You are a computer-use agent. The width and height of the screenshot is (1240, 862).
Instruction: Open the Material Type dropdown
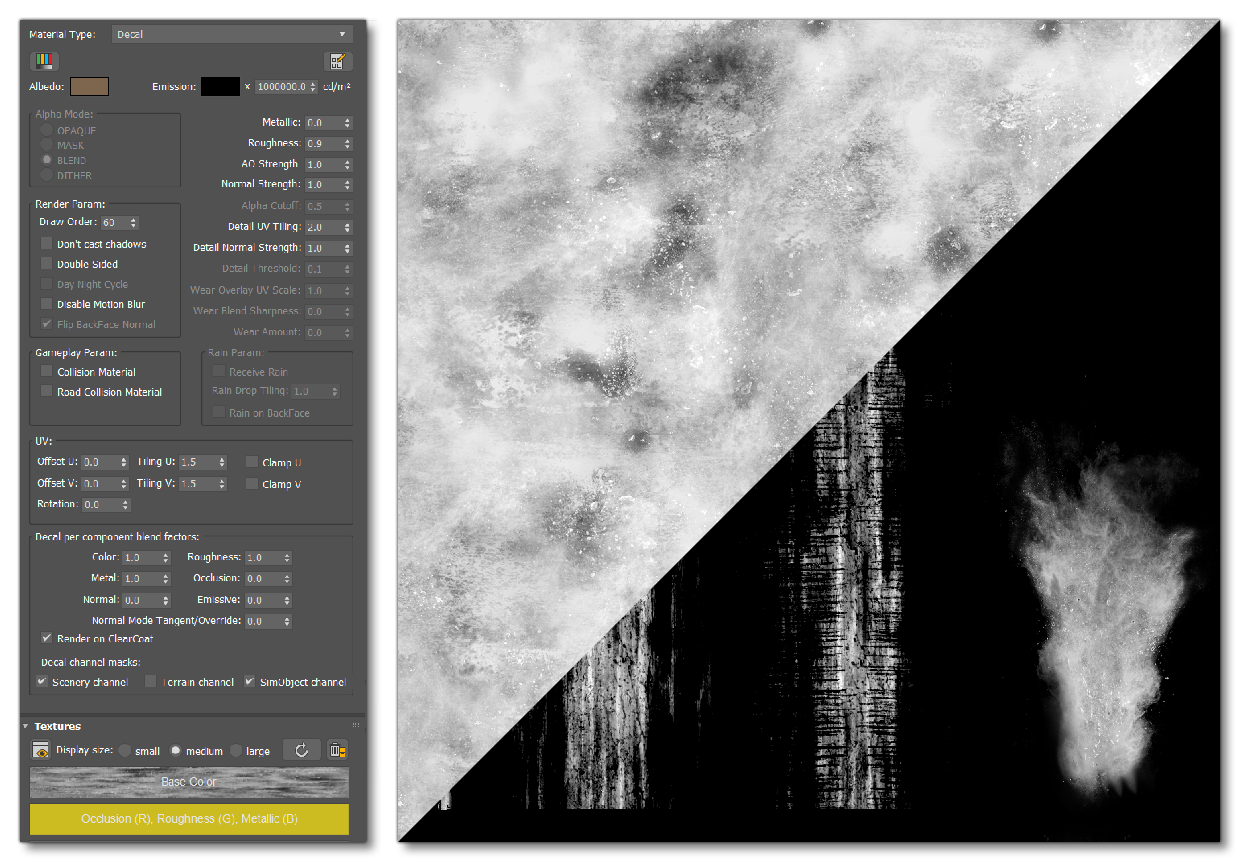[x=232, y=33]
